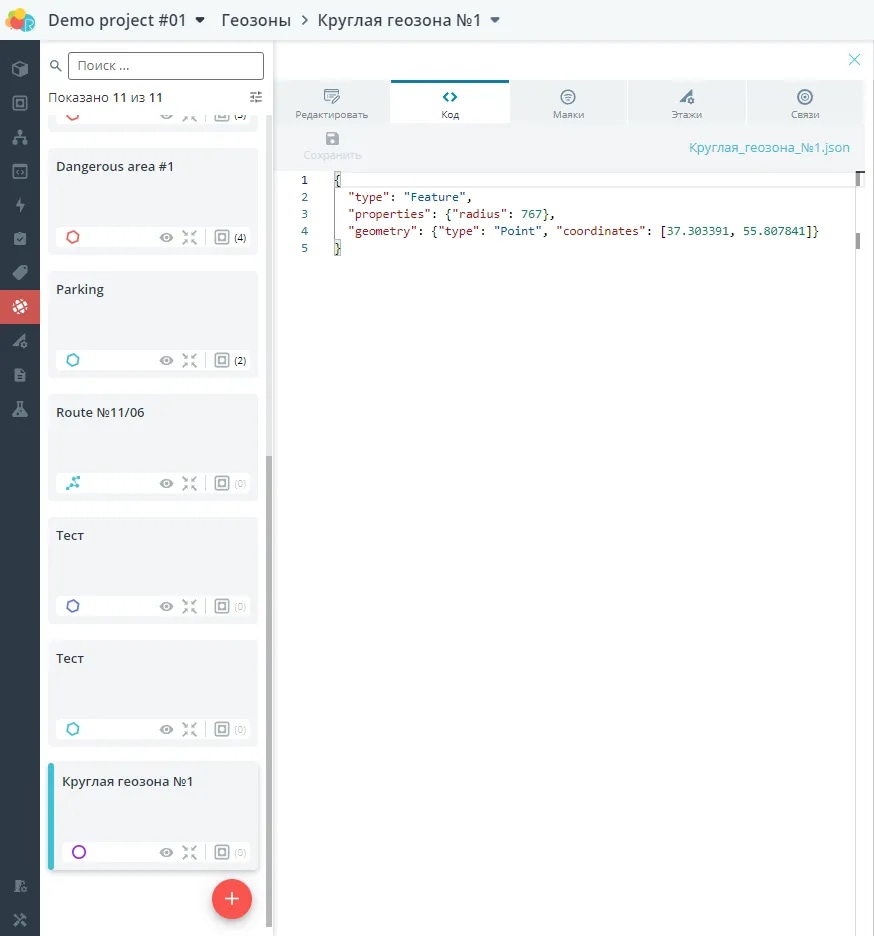Click inside the 'Поиск ...' search field

tap(165, 65)
